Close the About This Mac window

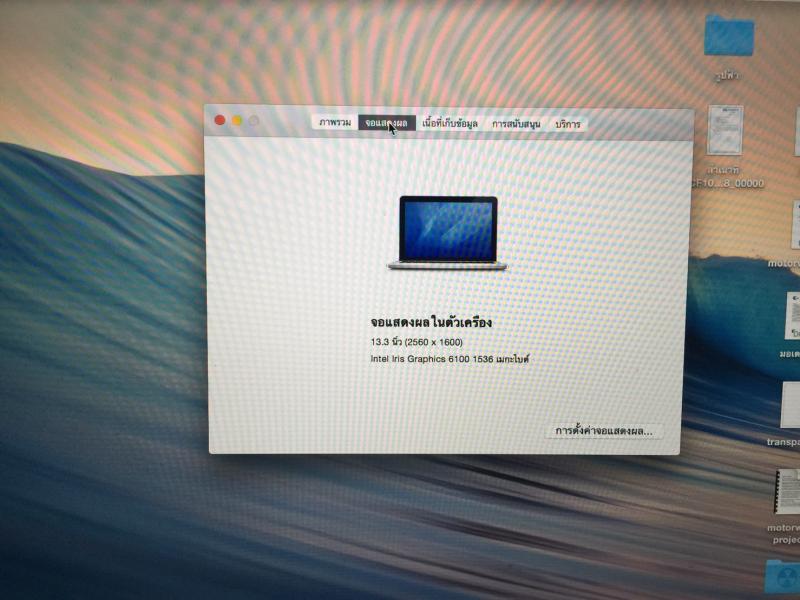tap(220, 120)
